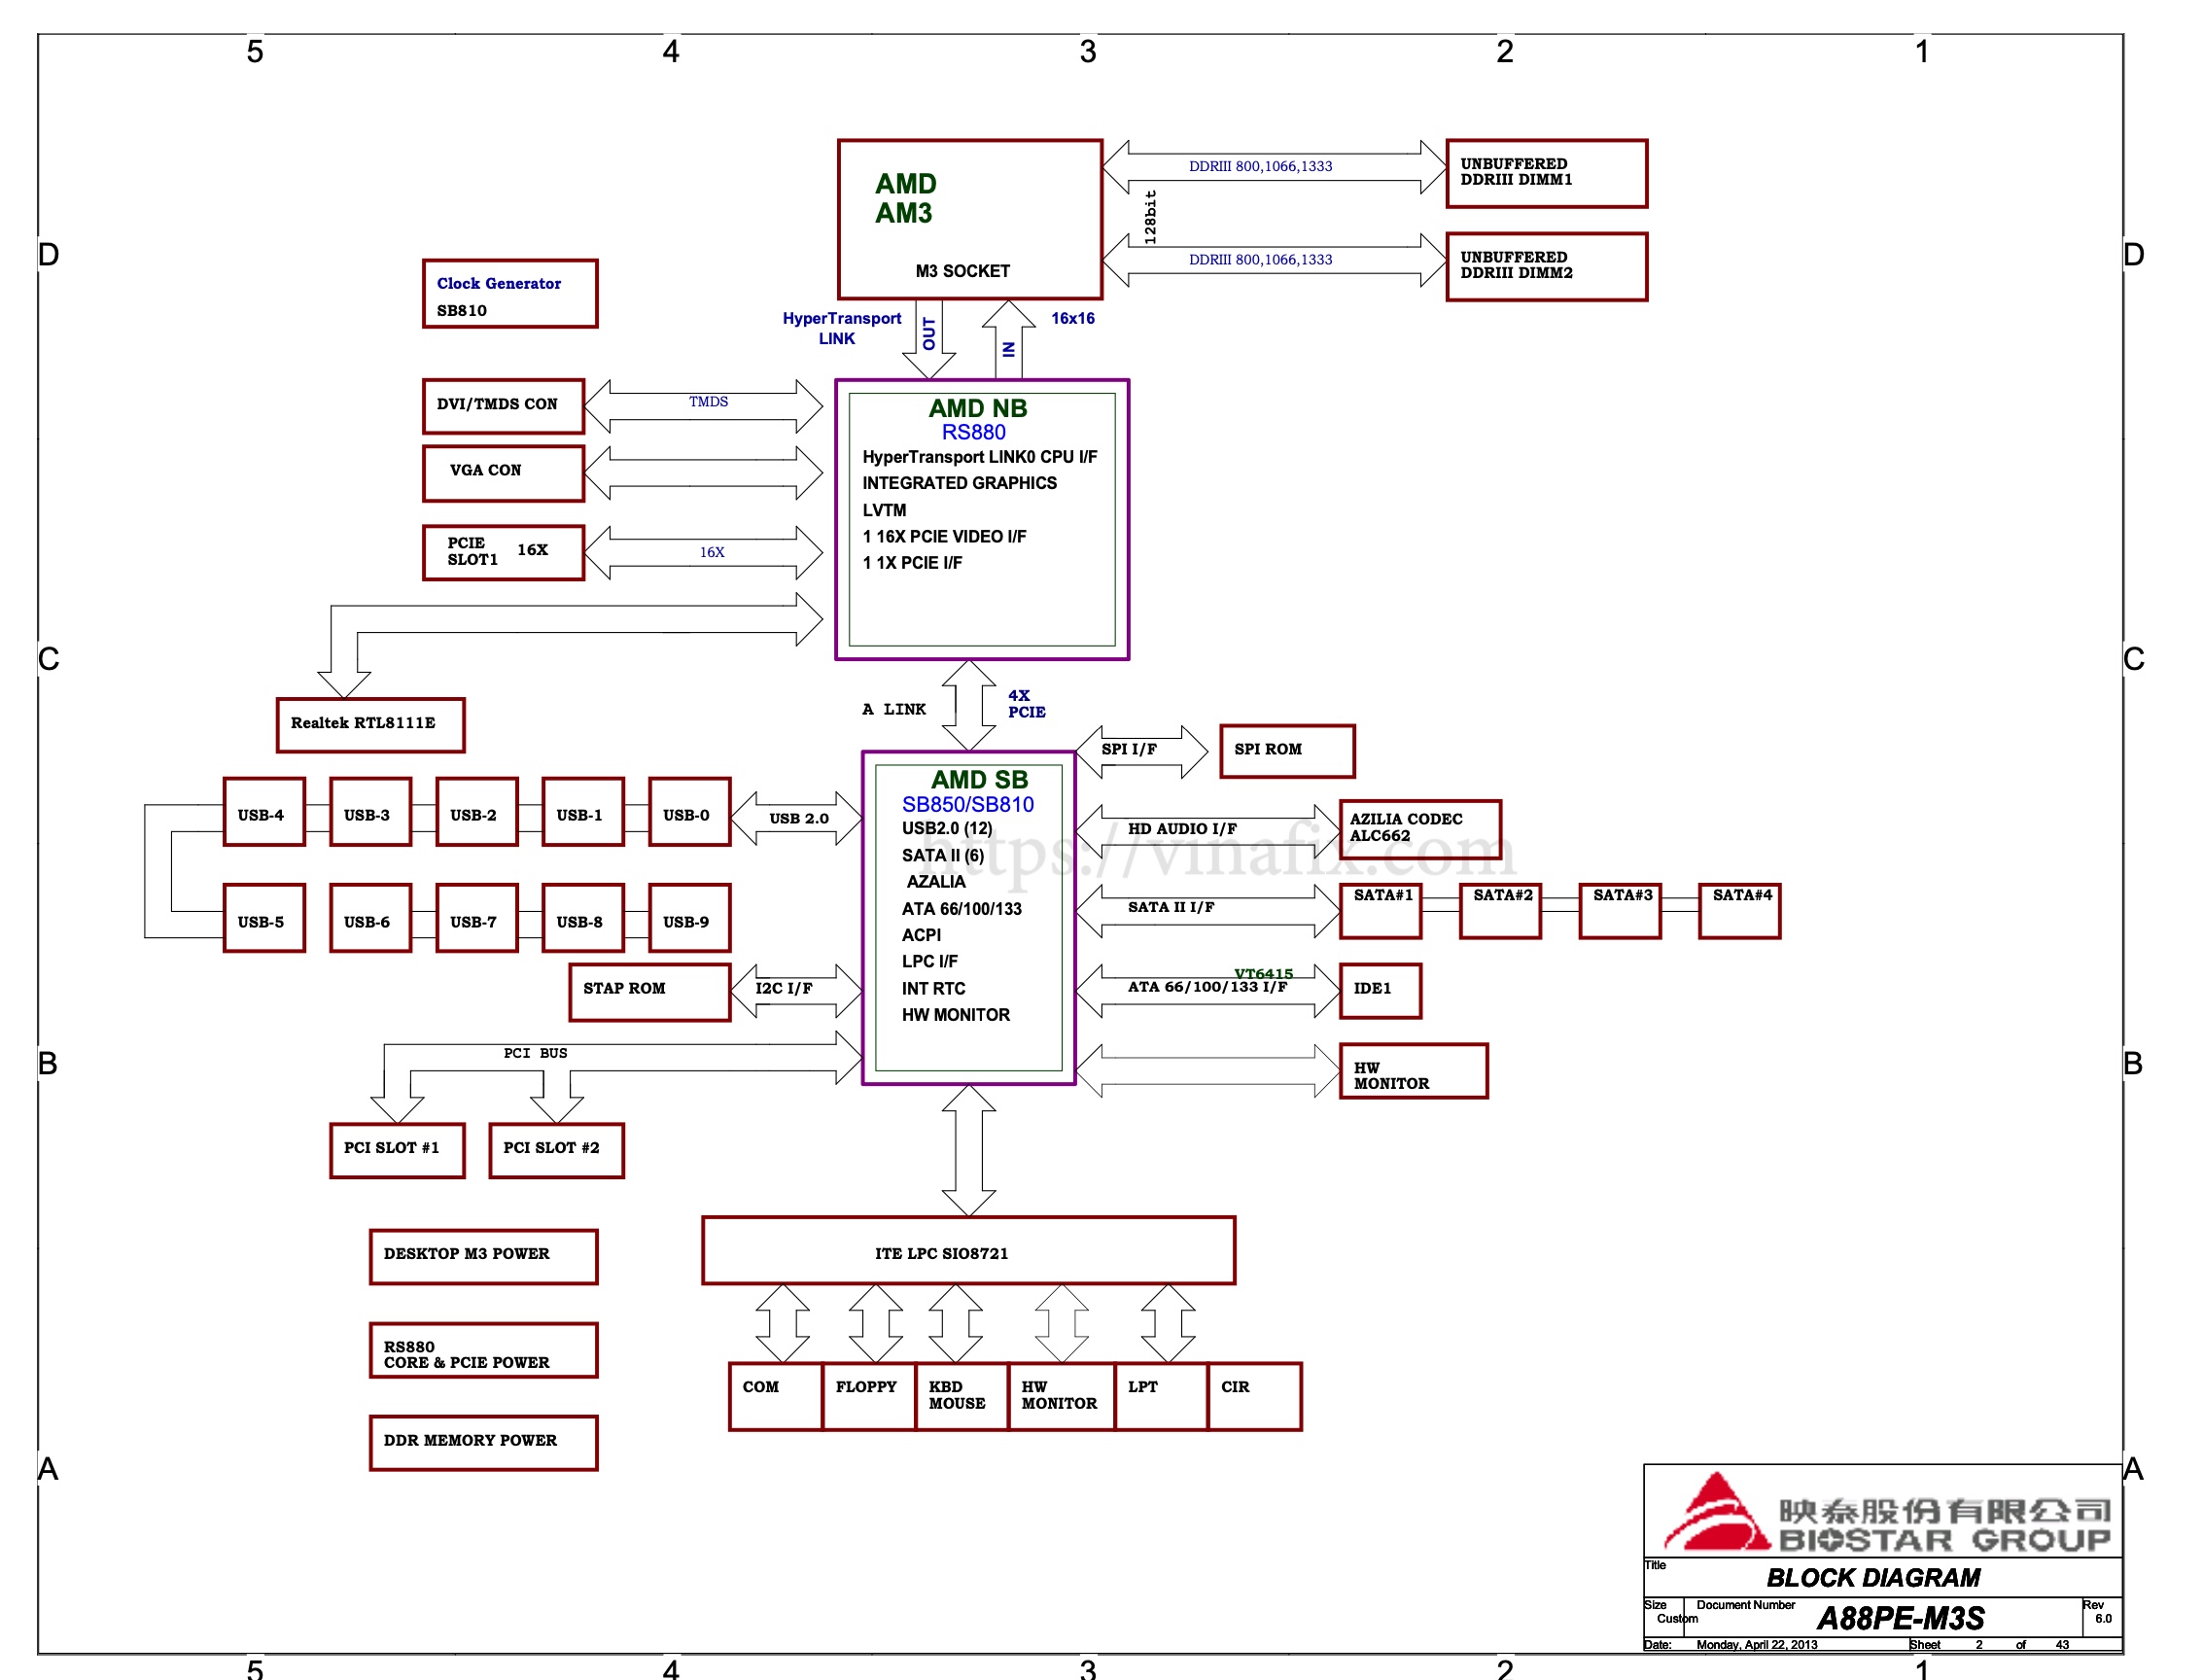Select the USB-3 box
2203x1680 pixels.
370,811
